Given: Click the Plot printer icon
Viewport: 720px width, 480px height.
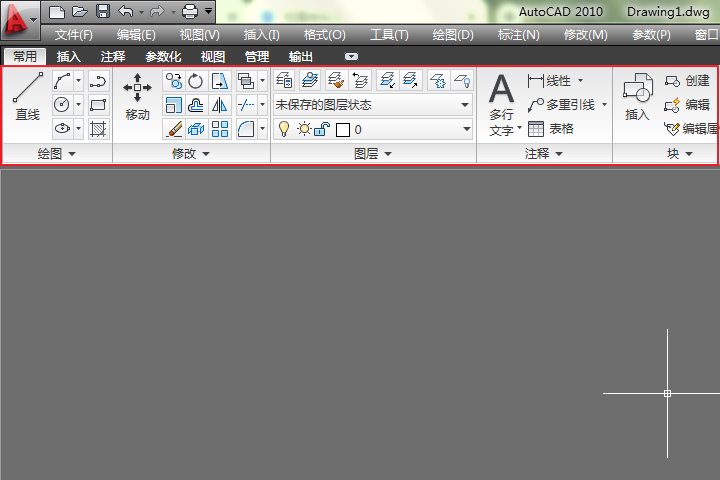Looking at the screenshot, I should 190,11.
